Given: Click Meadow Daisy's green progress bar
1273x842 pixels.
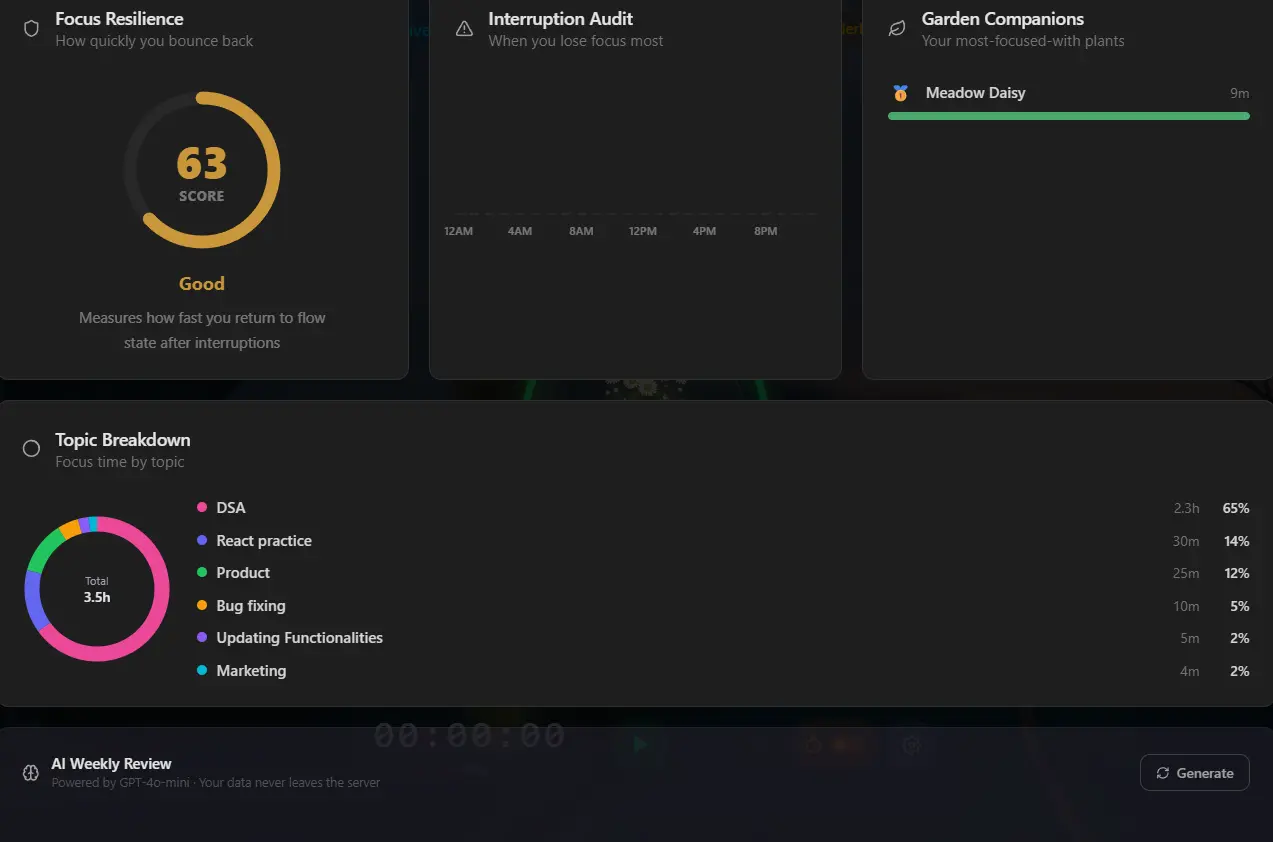Looking at the screenshot, I should coord(1068,117).
